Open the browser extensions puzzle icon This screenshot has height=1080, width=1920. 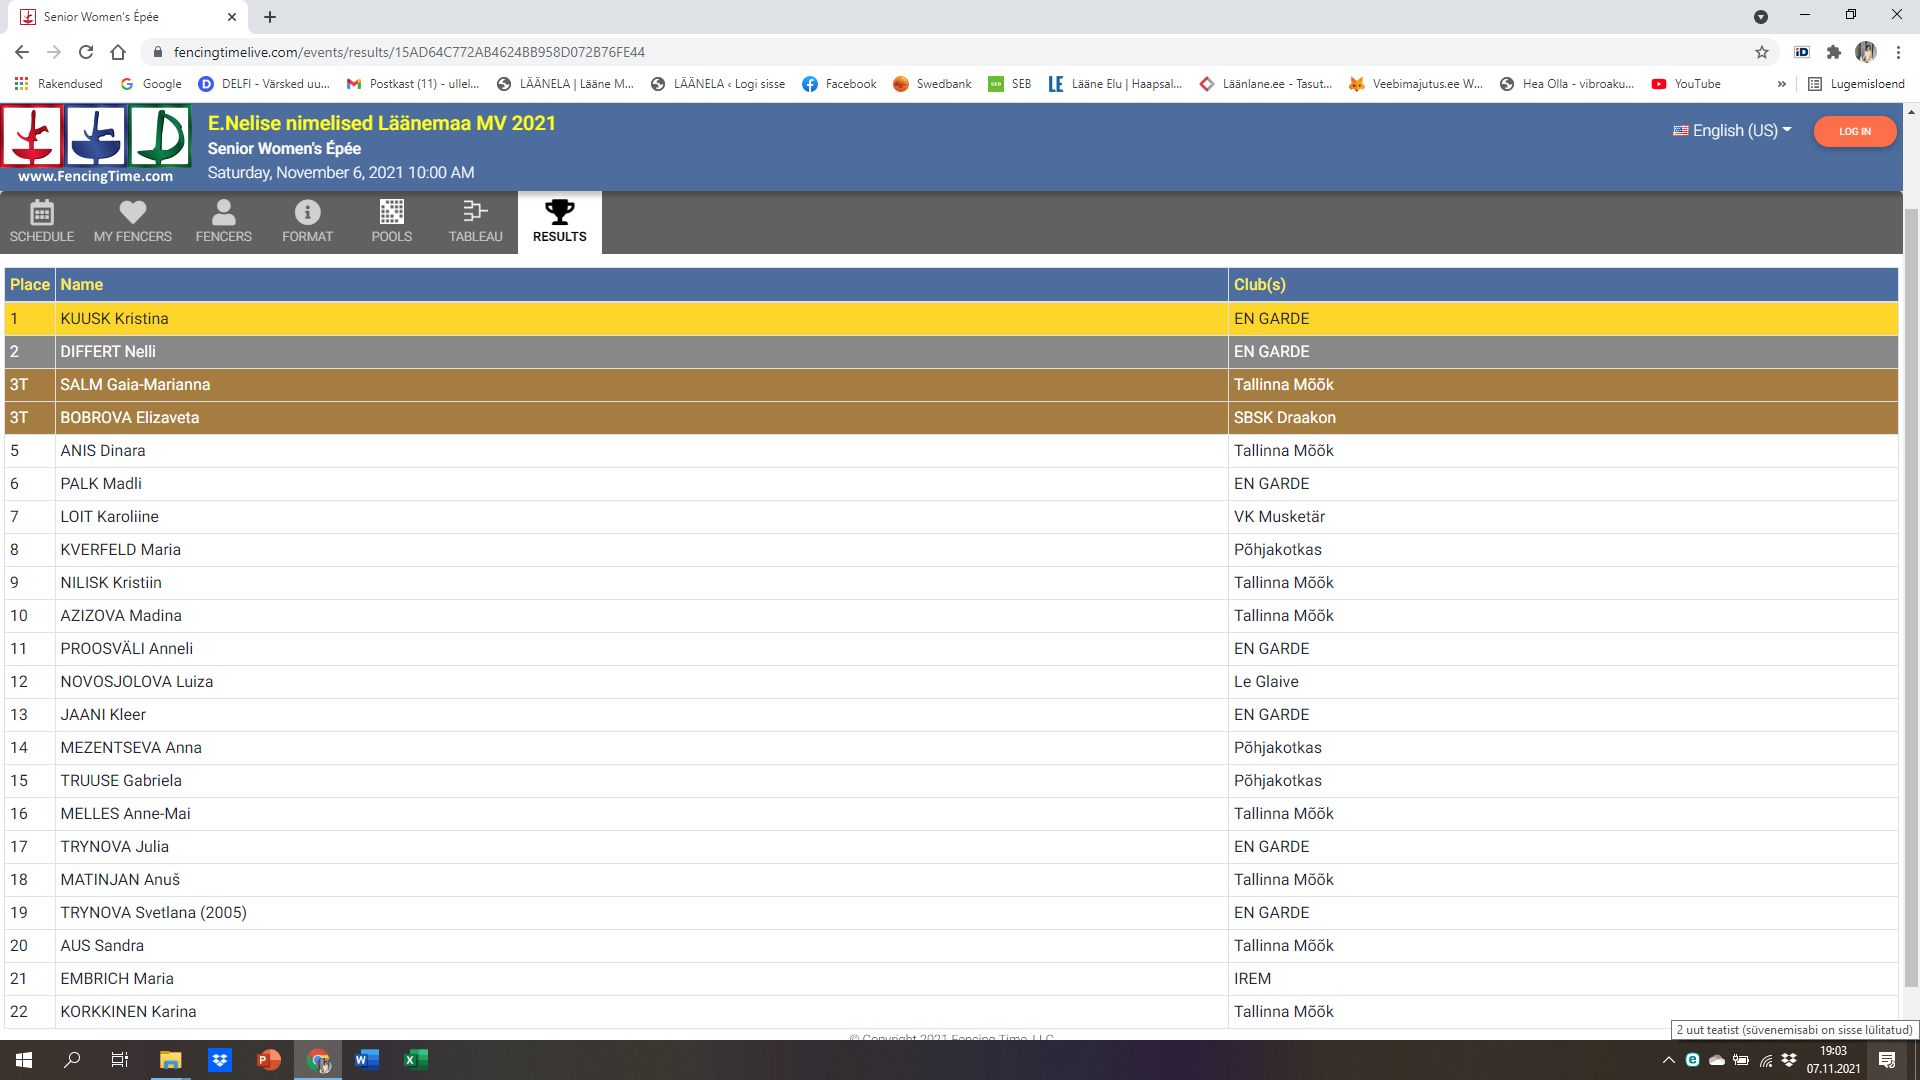(1834, 52)
